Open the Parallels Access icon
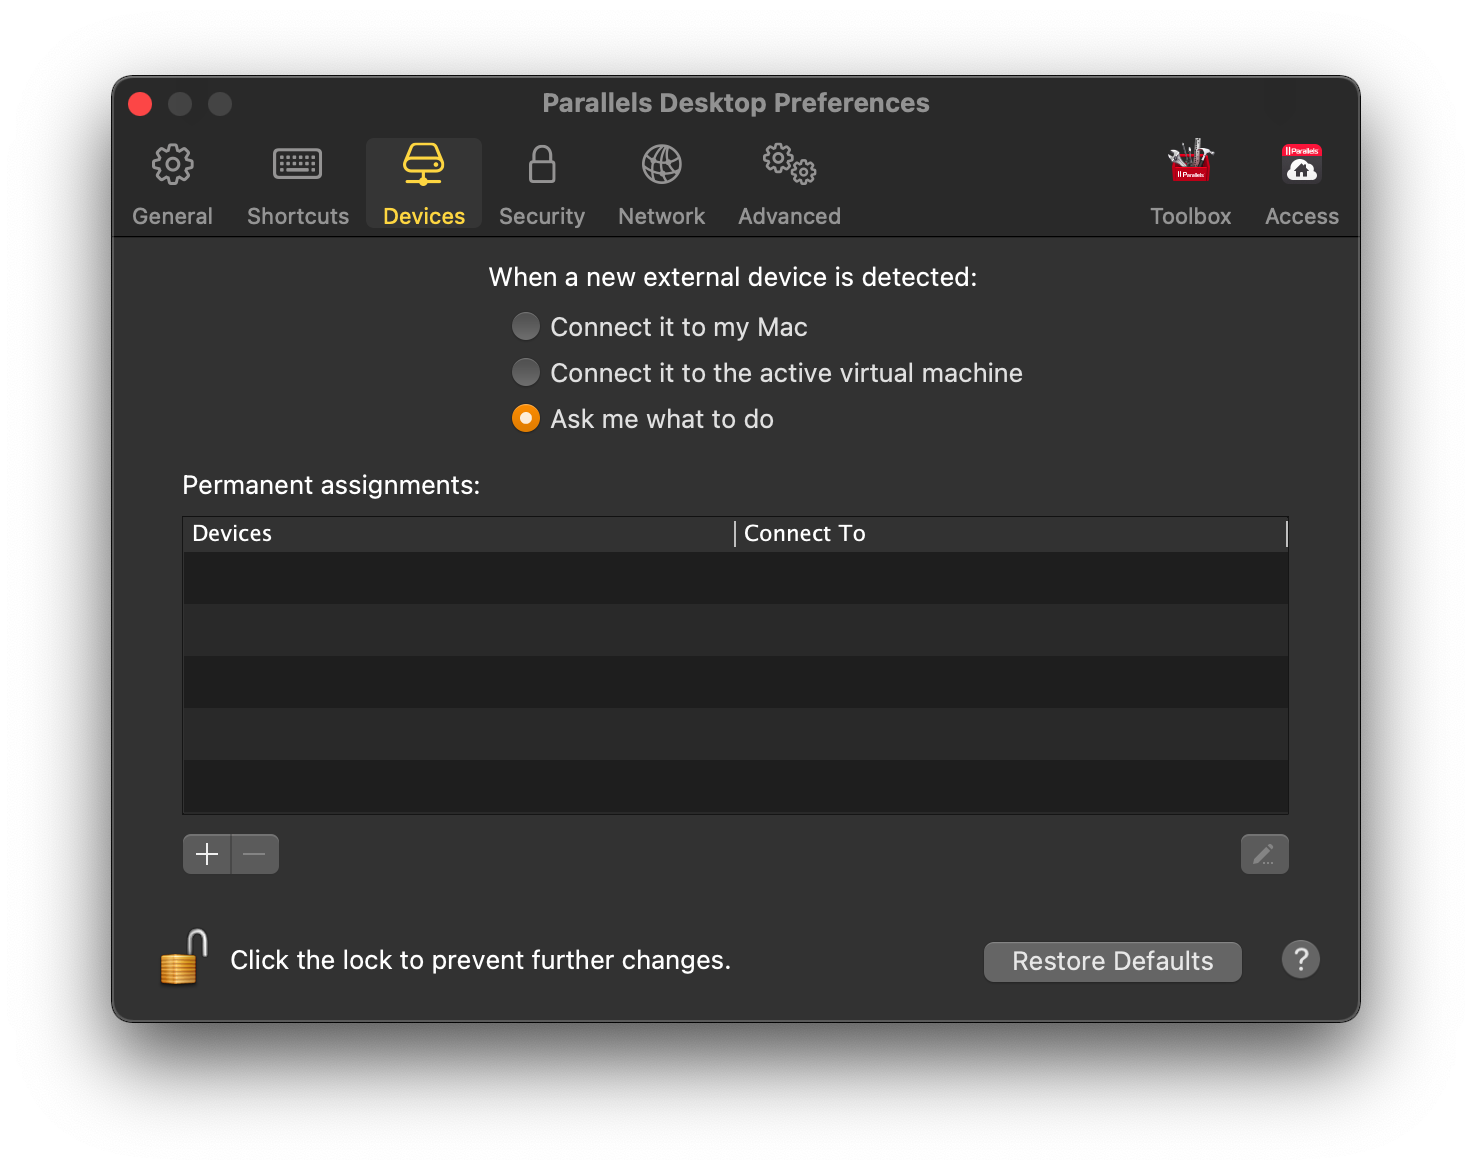 tap(1301, 165)
